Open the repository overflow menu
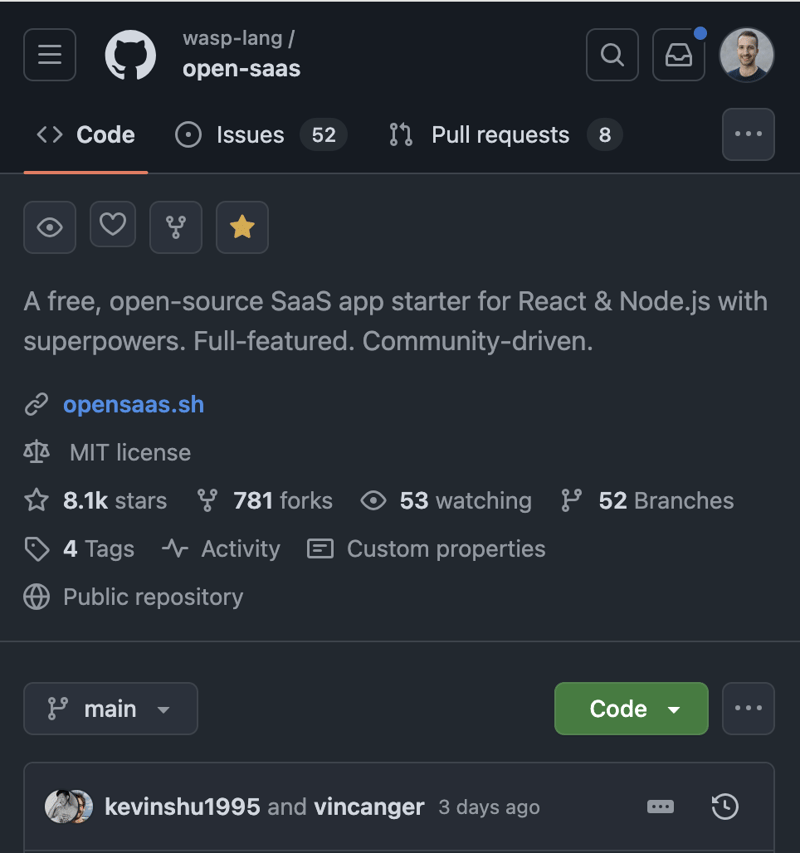This screenshot has height=853, width=800. click(x=748, y=134)
